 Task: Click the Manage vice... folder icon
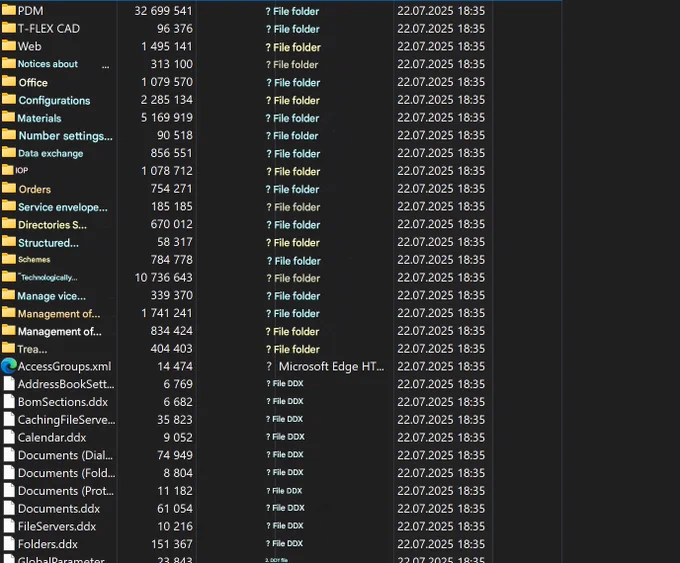point(9,295)
